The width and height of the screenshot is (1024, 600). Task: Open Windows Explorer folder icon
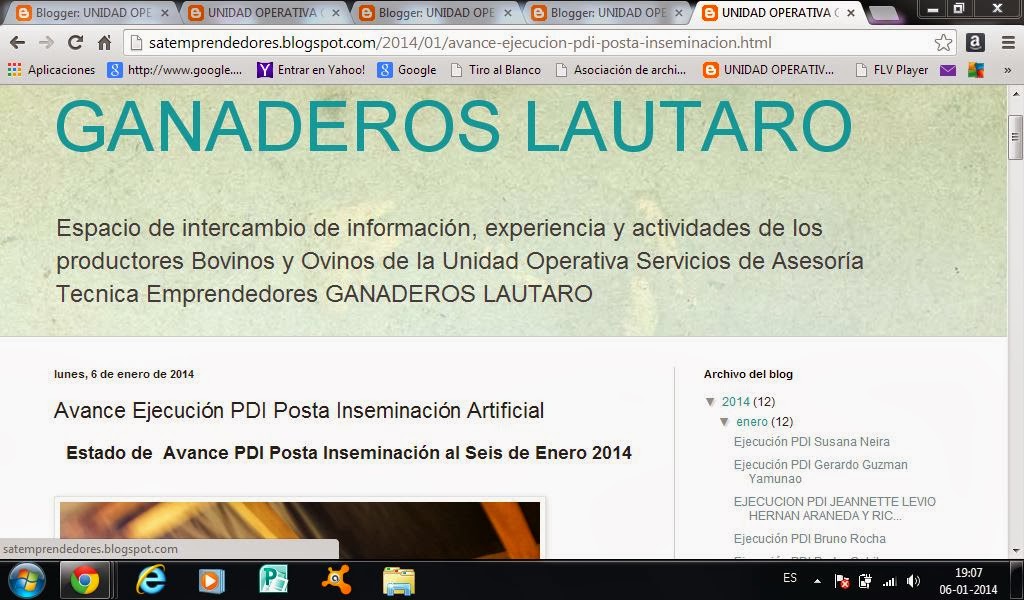point(398,580)
